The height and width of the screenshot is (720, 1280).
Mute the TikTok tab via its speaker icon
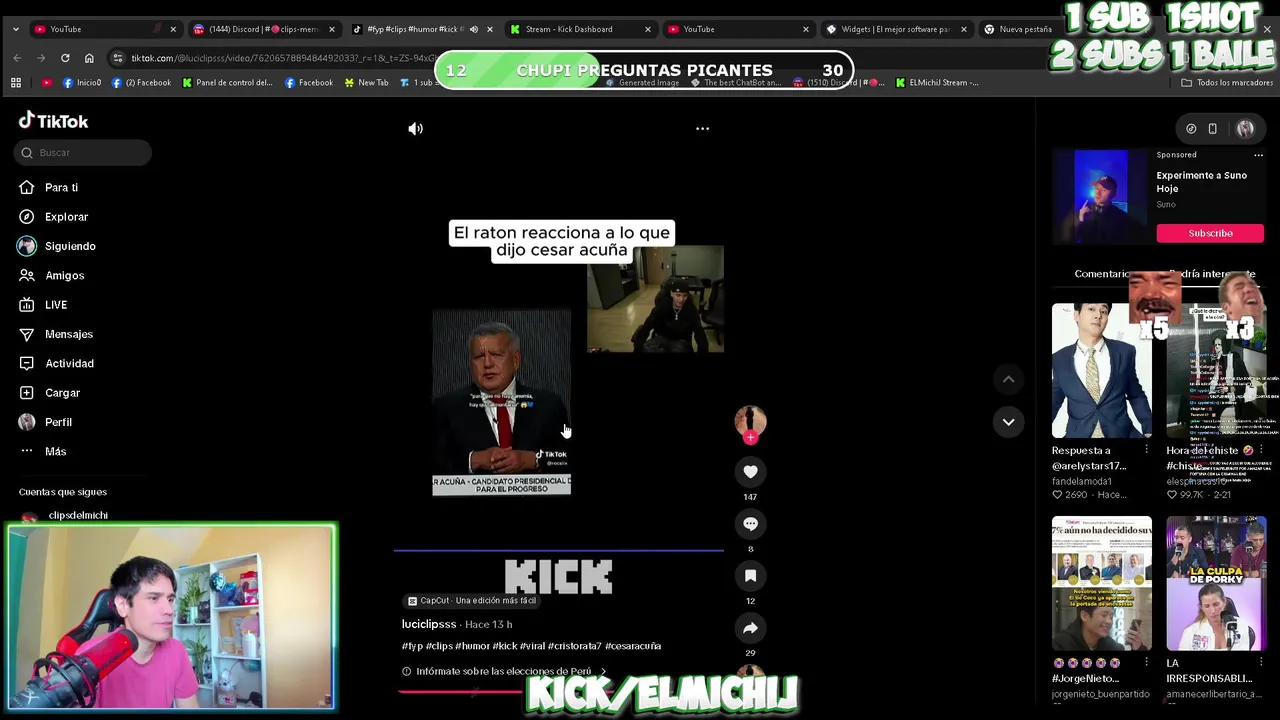[474, 29]
